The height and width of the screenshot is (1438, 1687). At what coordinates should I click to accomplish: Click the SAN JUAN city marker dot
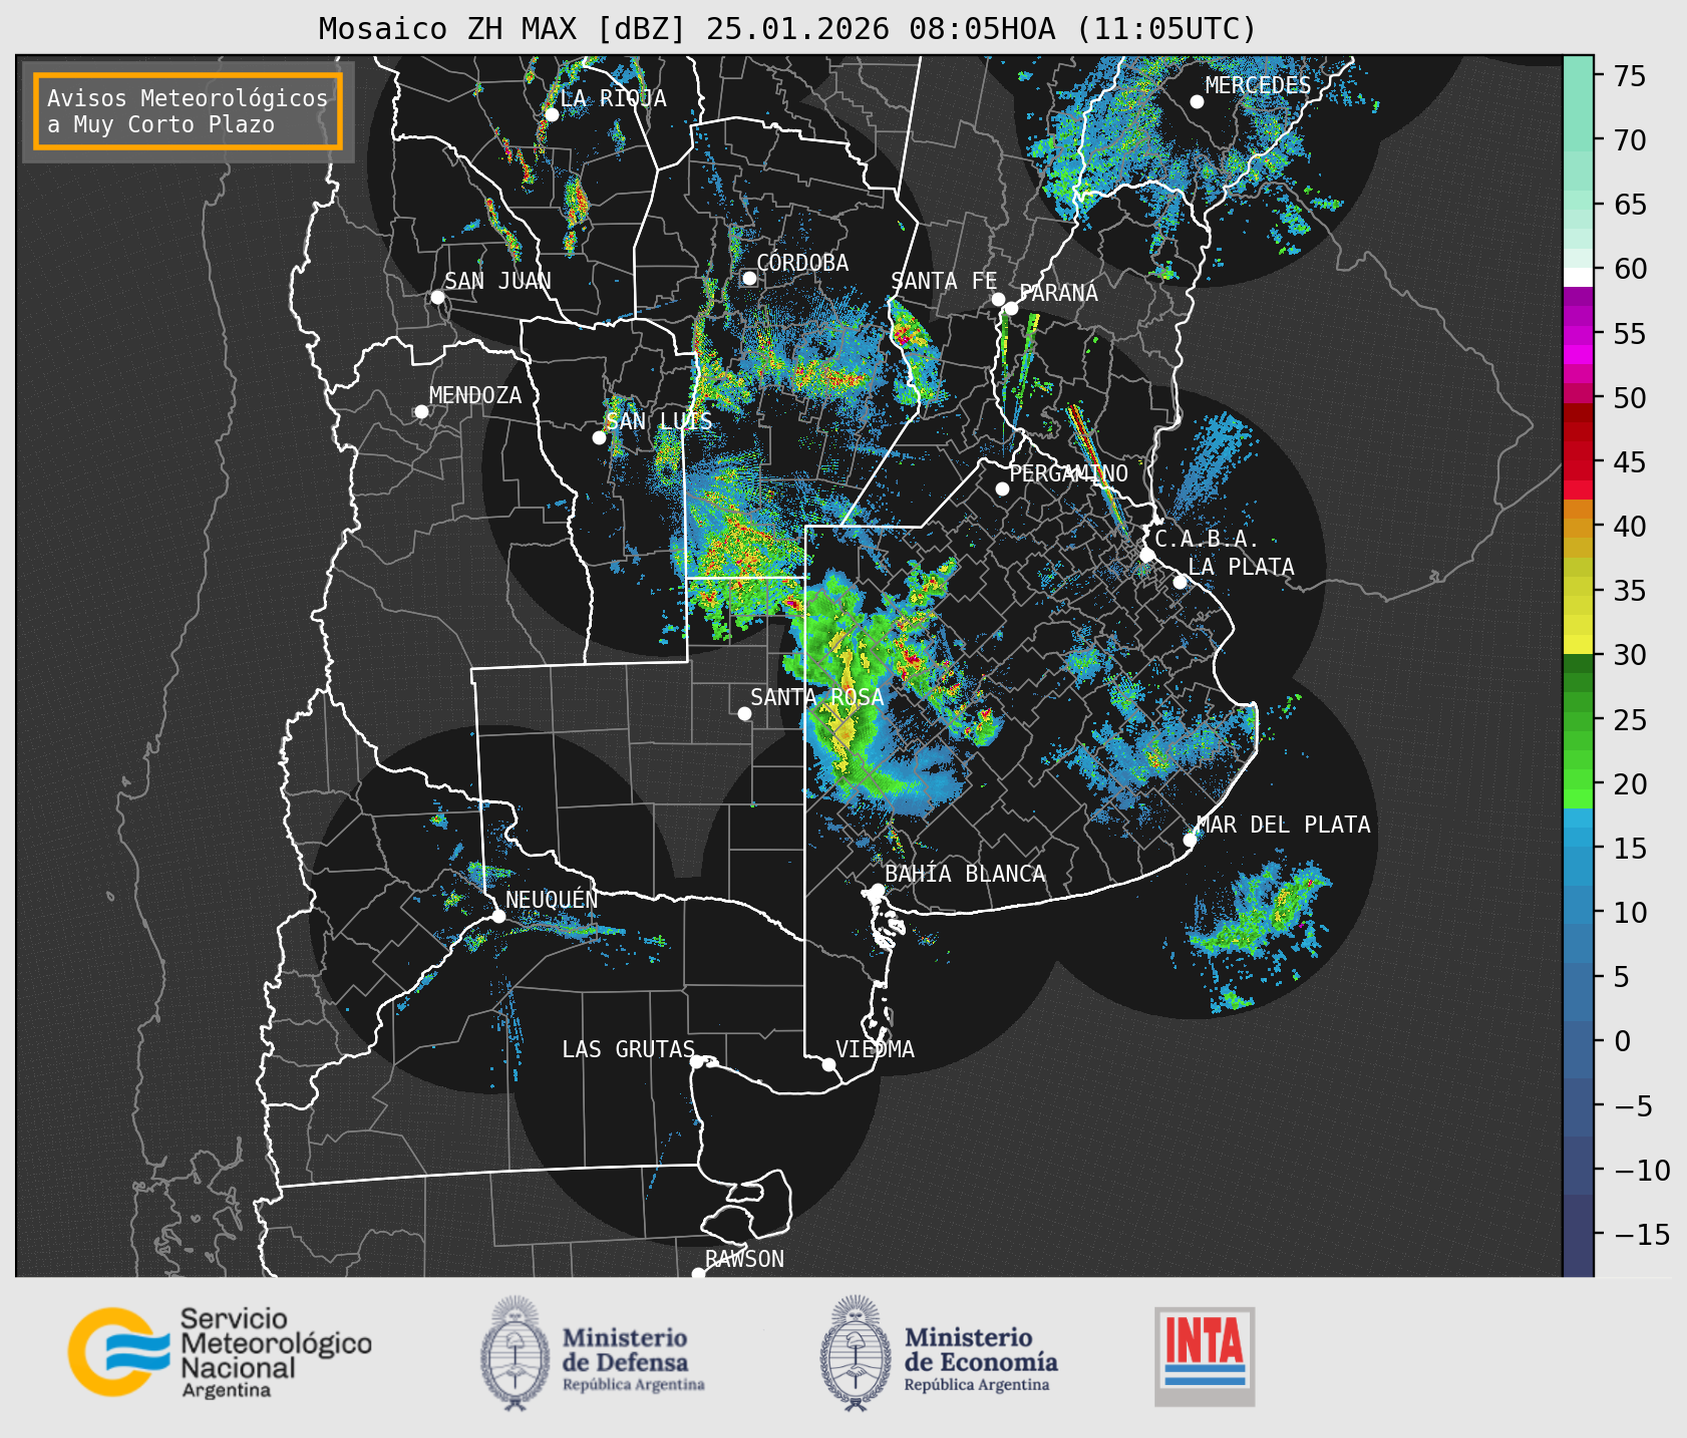click(437, 297)
